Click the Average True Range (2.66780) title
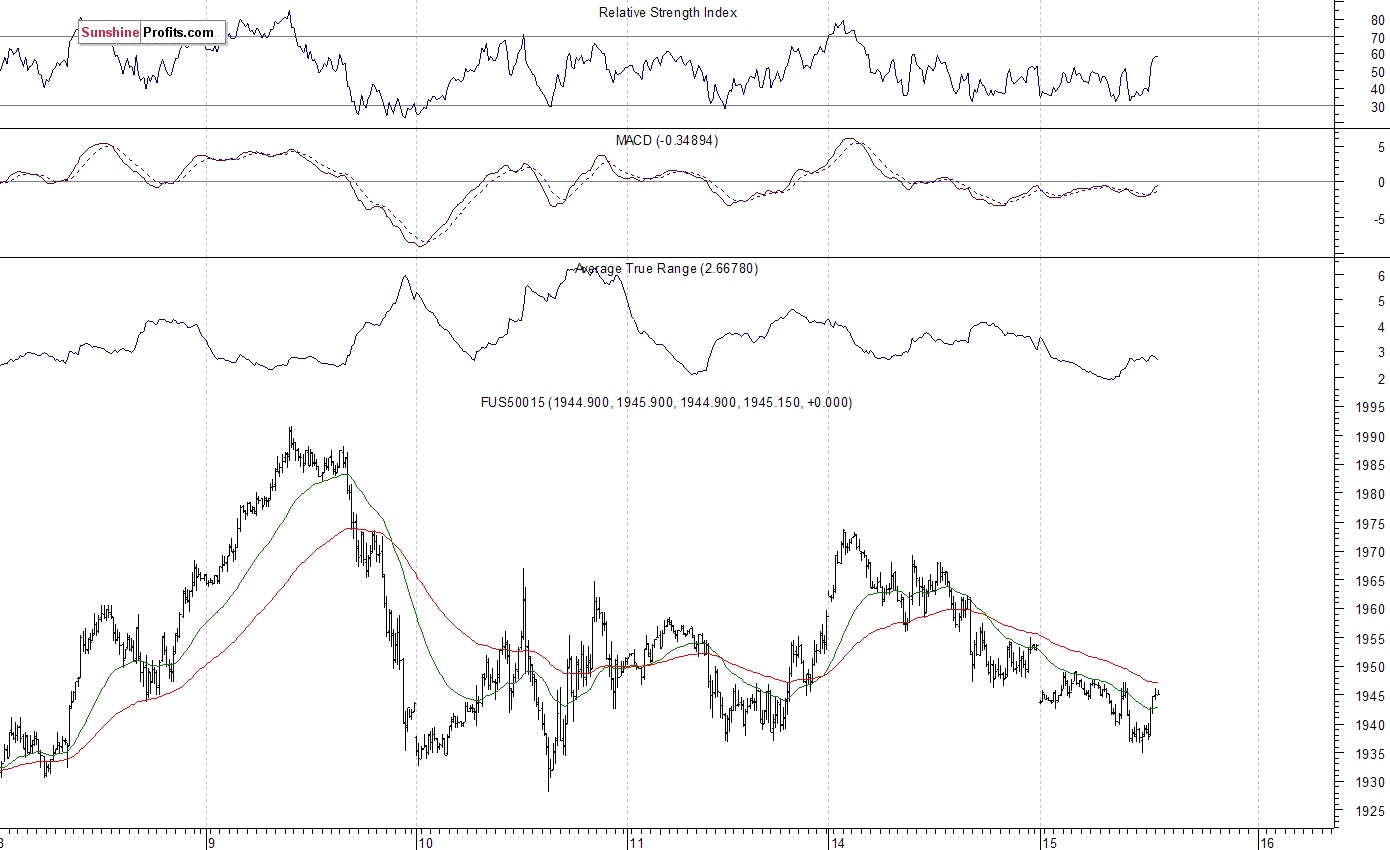The width and height of the screenshot is (1390, 850). [x=666, y=269]
